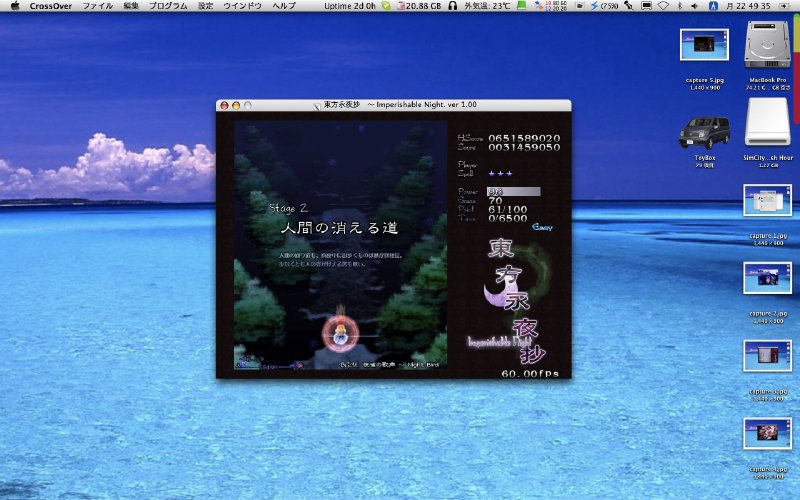Select the MacBook Pro hard drive icon
800x500 pixels.
(767, 45)
